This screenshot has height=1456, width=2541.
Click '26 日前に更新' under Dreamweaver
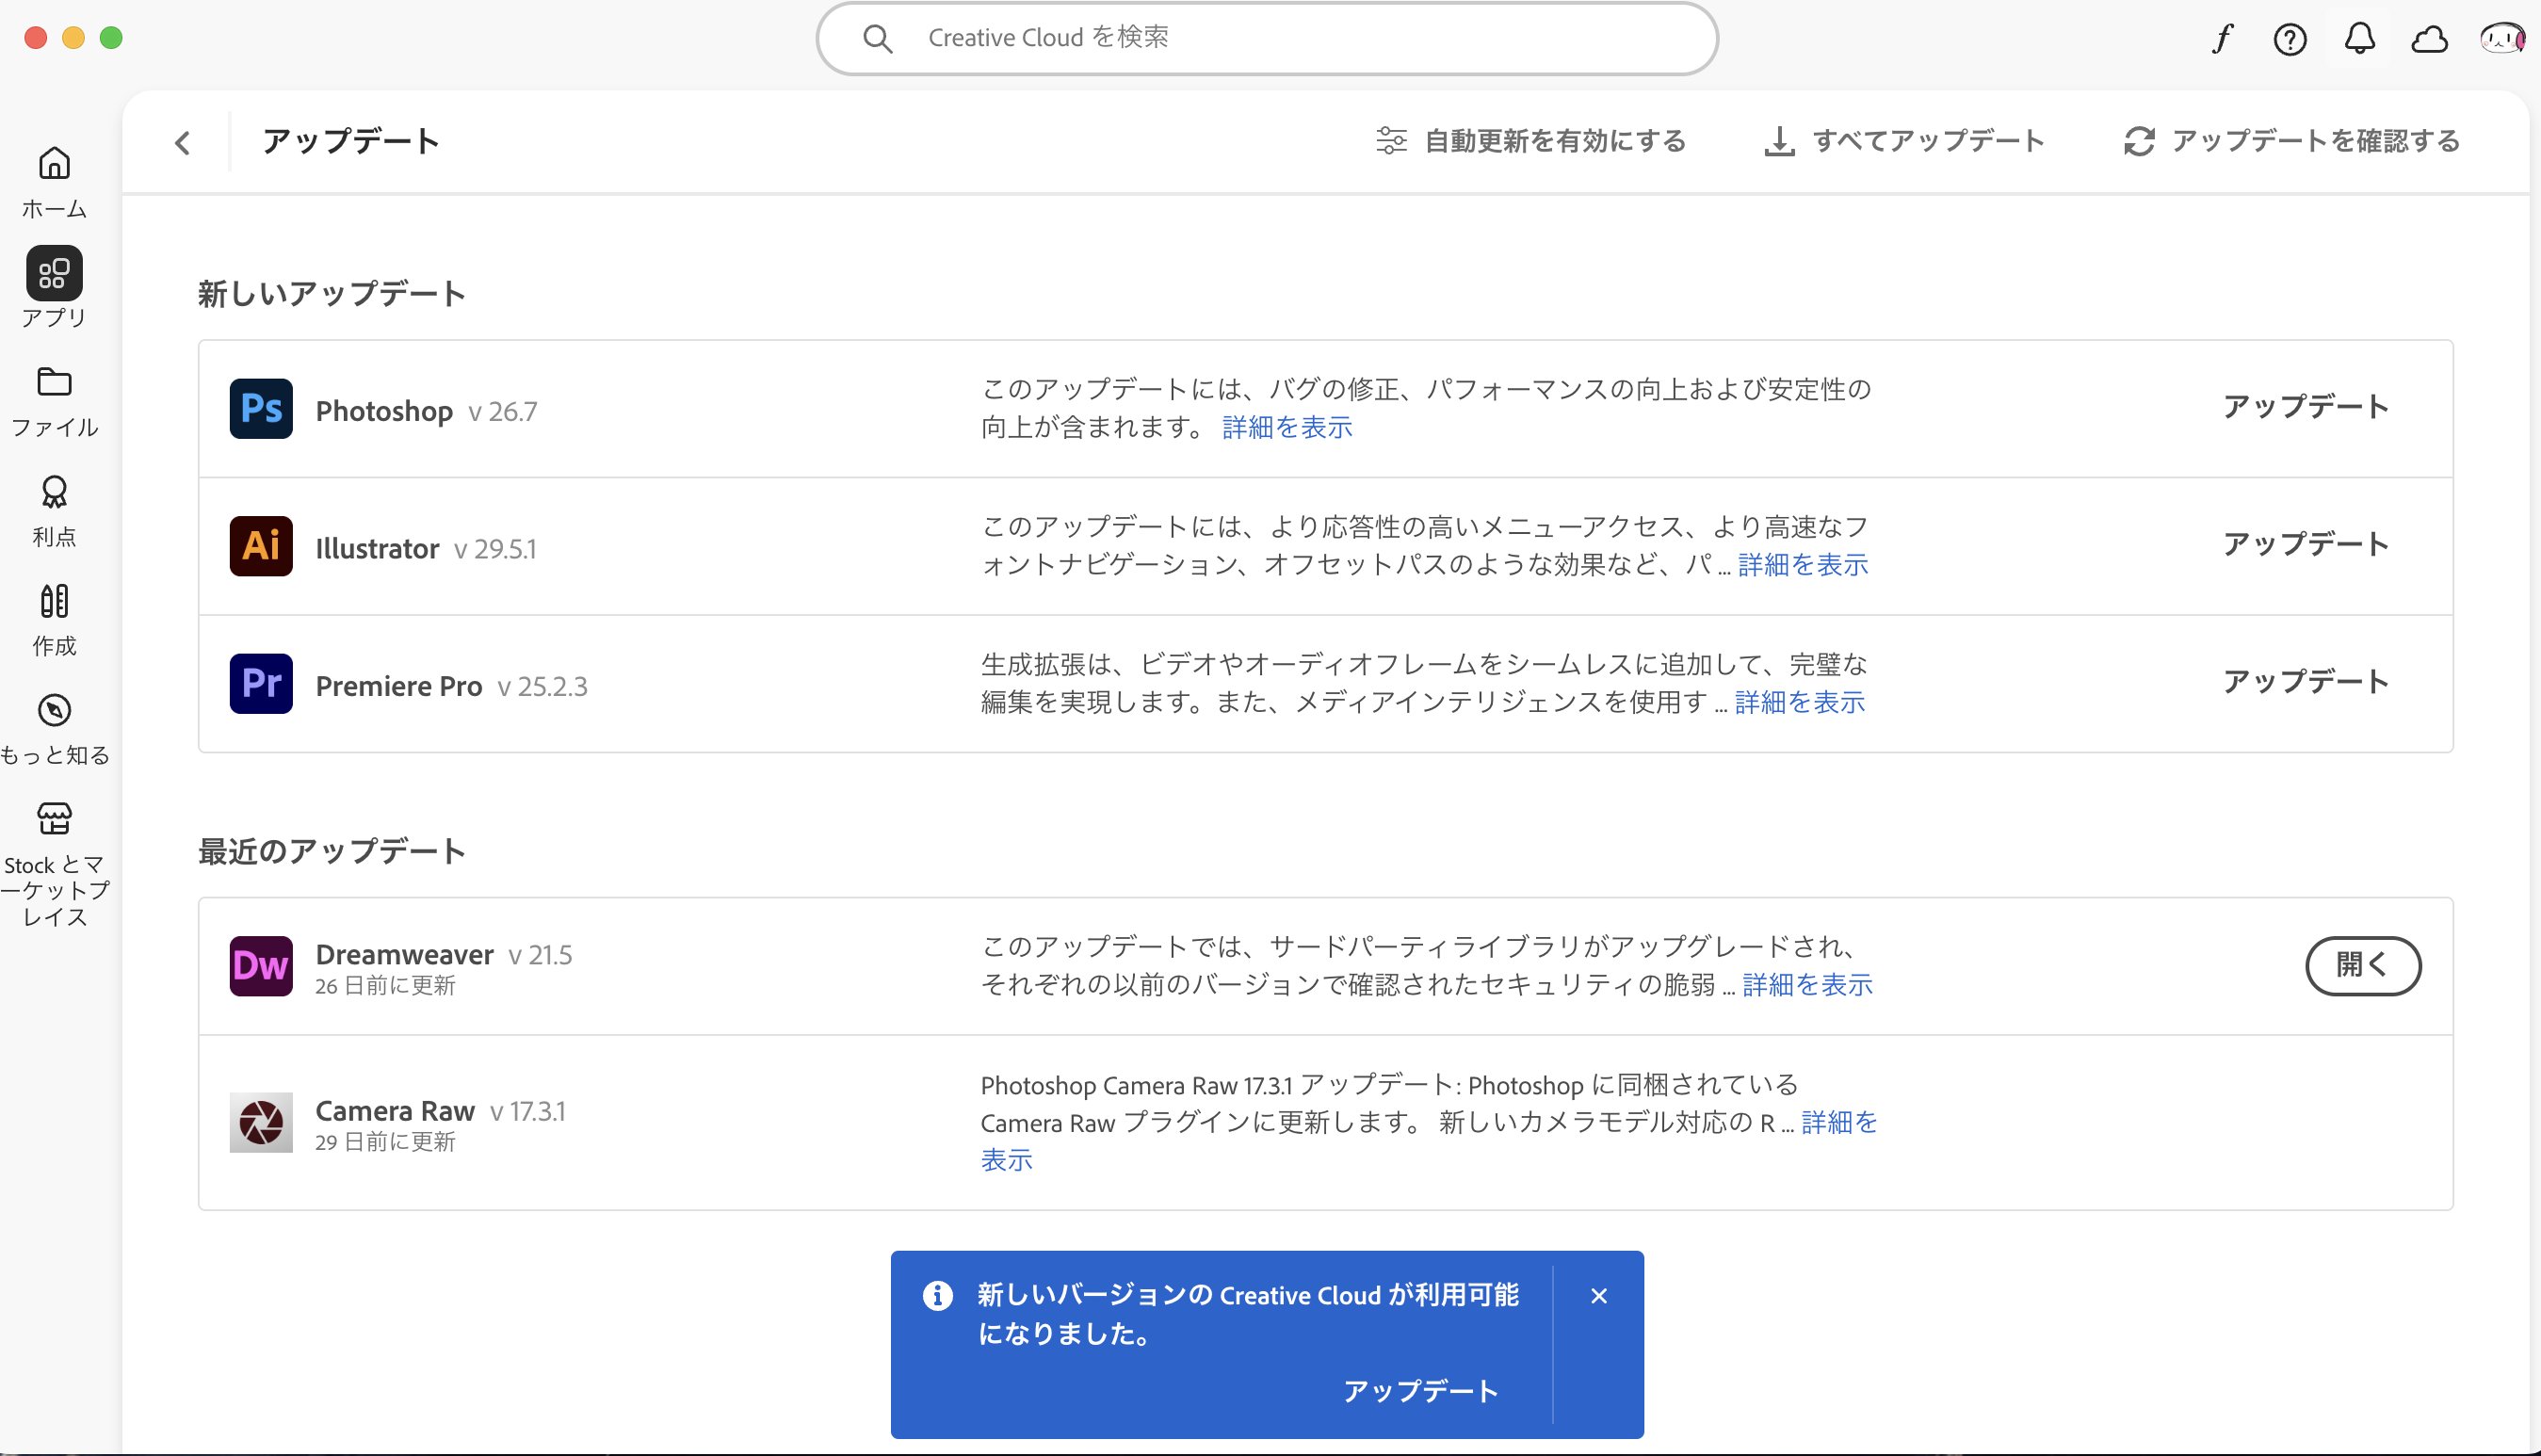385,986
